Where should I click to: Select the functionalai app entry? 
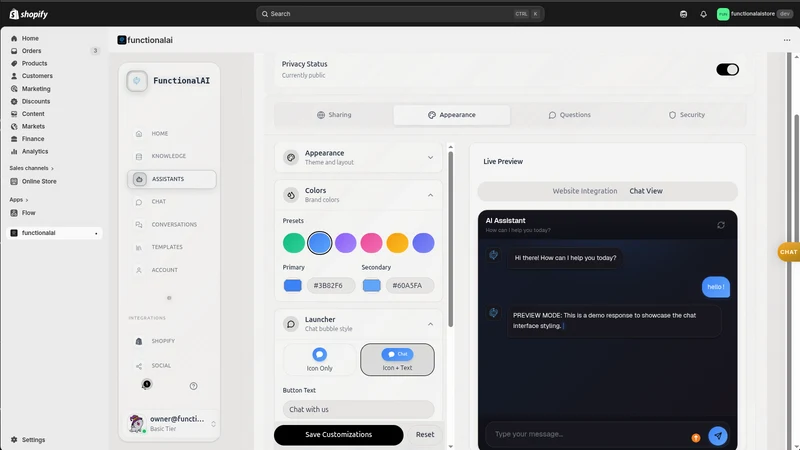click(x=54, y=233)
